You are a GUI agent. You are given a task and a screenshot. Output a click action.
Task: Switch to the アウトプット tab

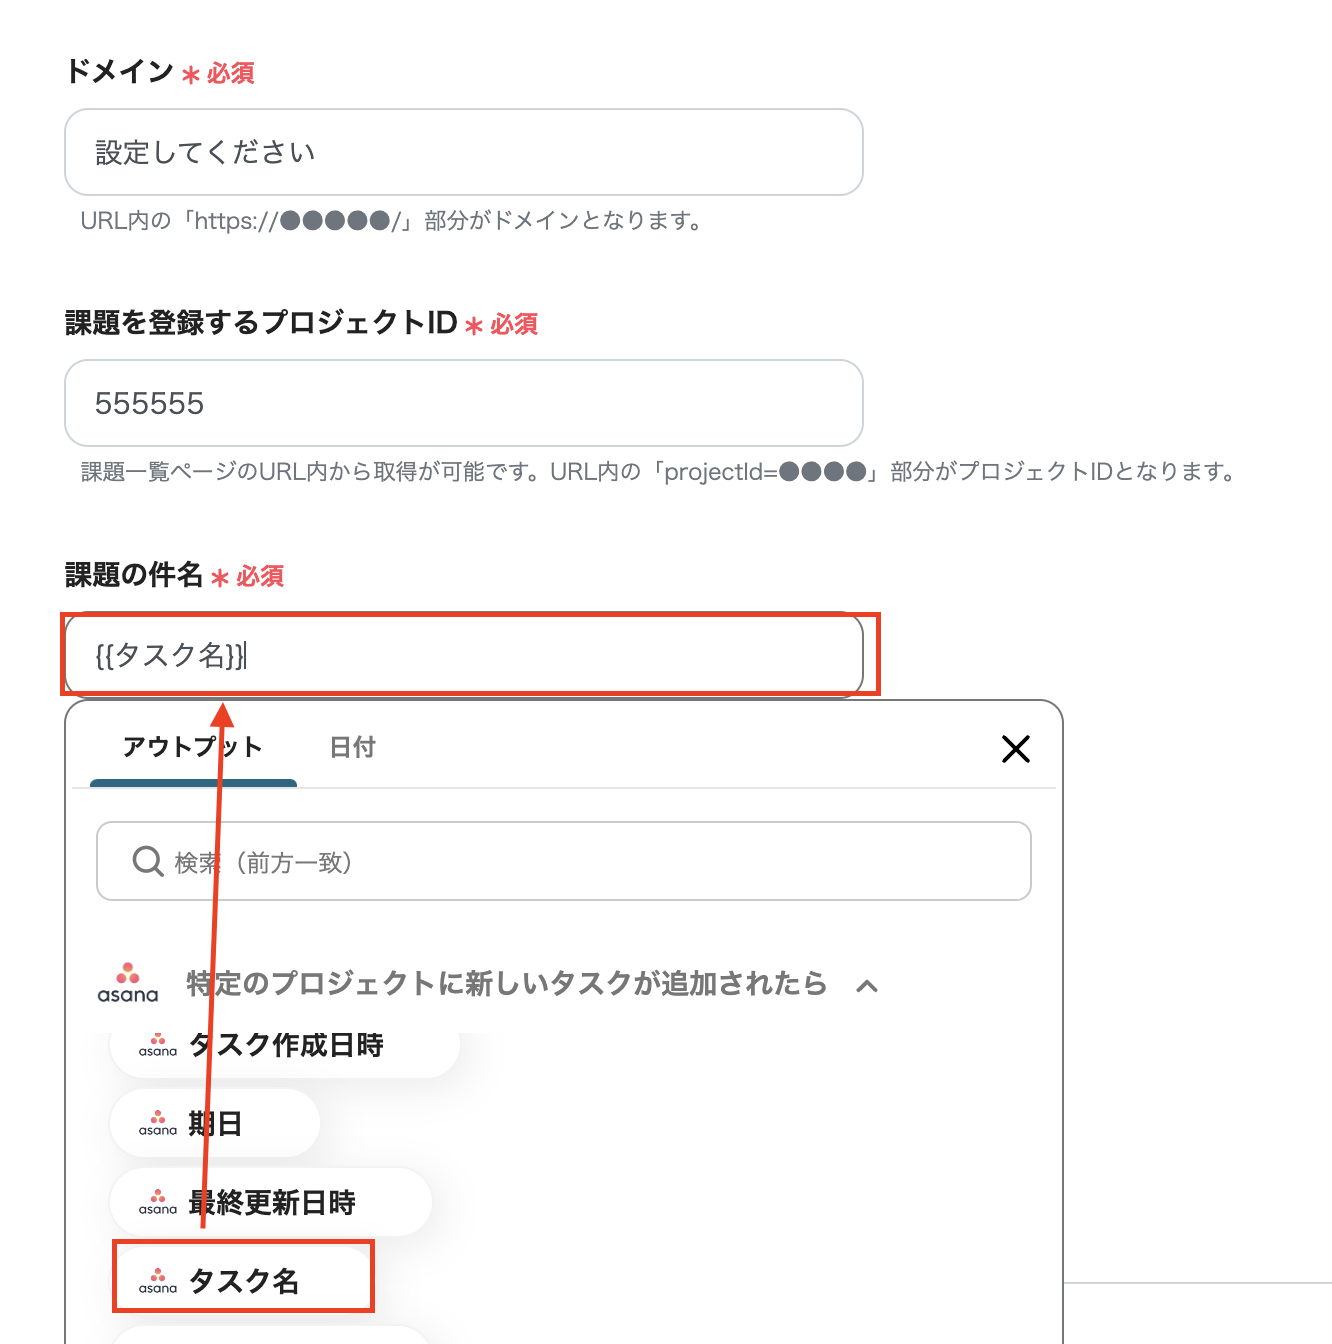tap(193, 747)
